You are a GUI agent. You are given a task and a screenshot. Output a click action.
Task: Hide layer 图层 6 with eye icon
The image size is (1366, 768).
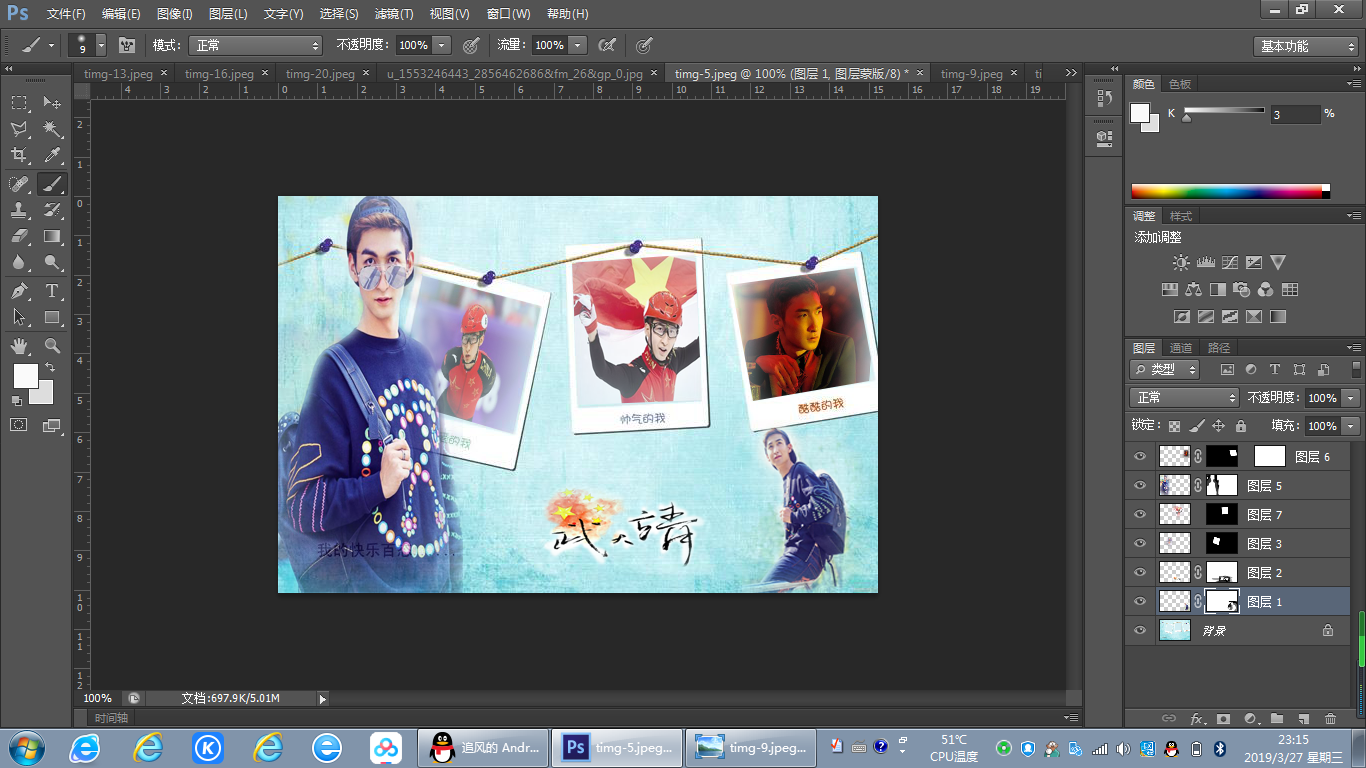click(1140, 456)
